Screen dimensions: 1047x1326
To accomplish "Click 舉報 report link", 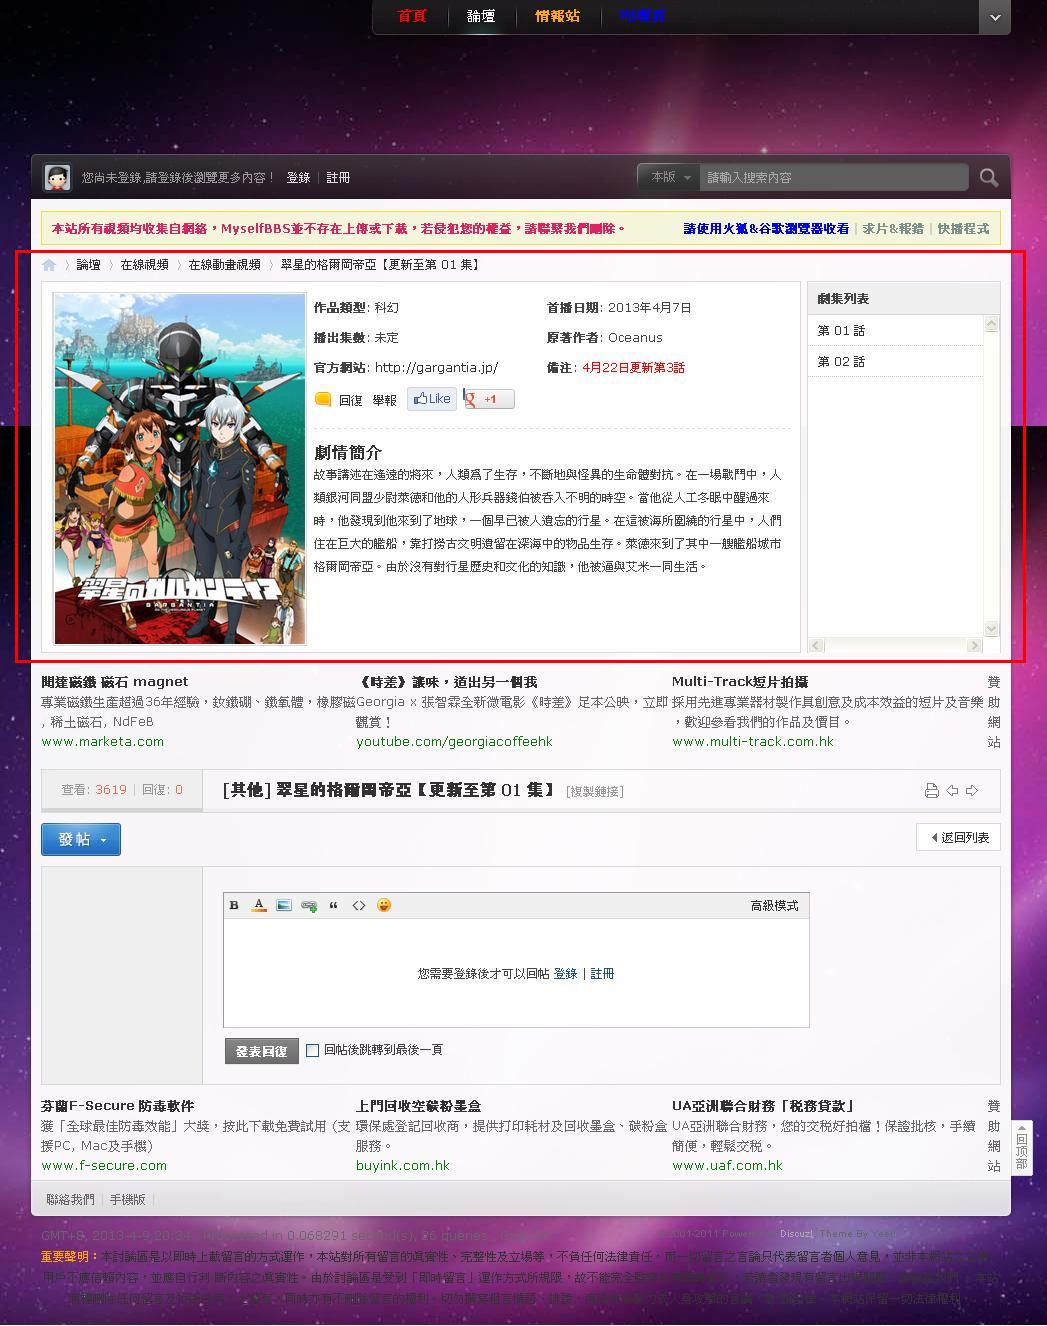I will click(384, 400).
